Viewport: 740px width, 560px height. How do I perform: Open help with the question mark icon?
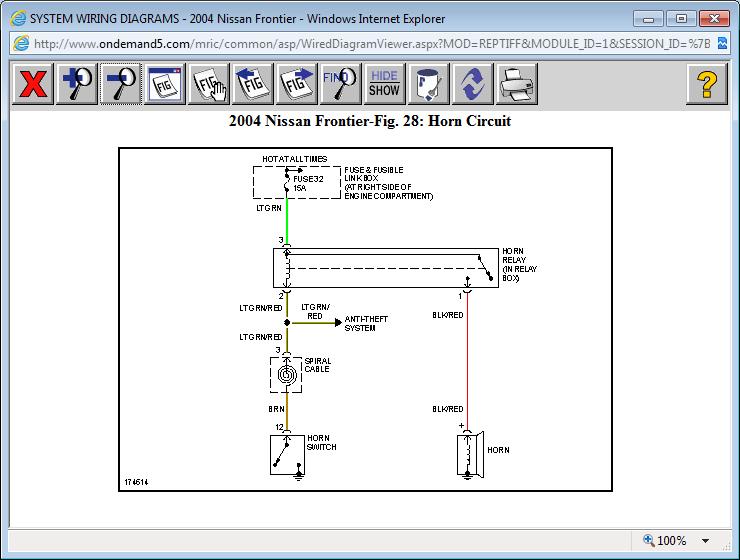click(x=706, y=84)
